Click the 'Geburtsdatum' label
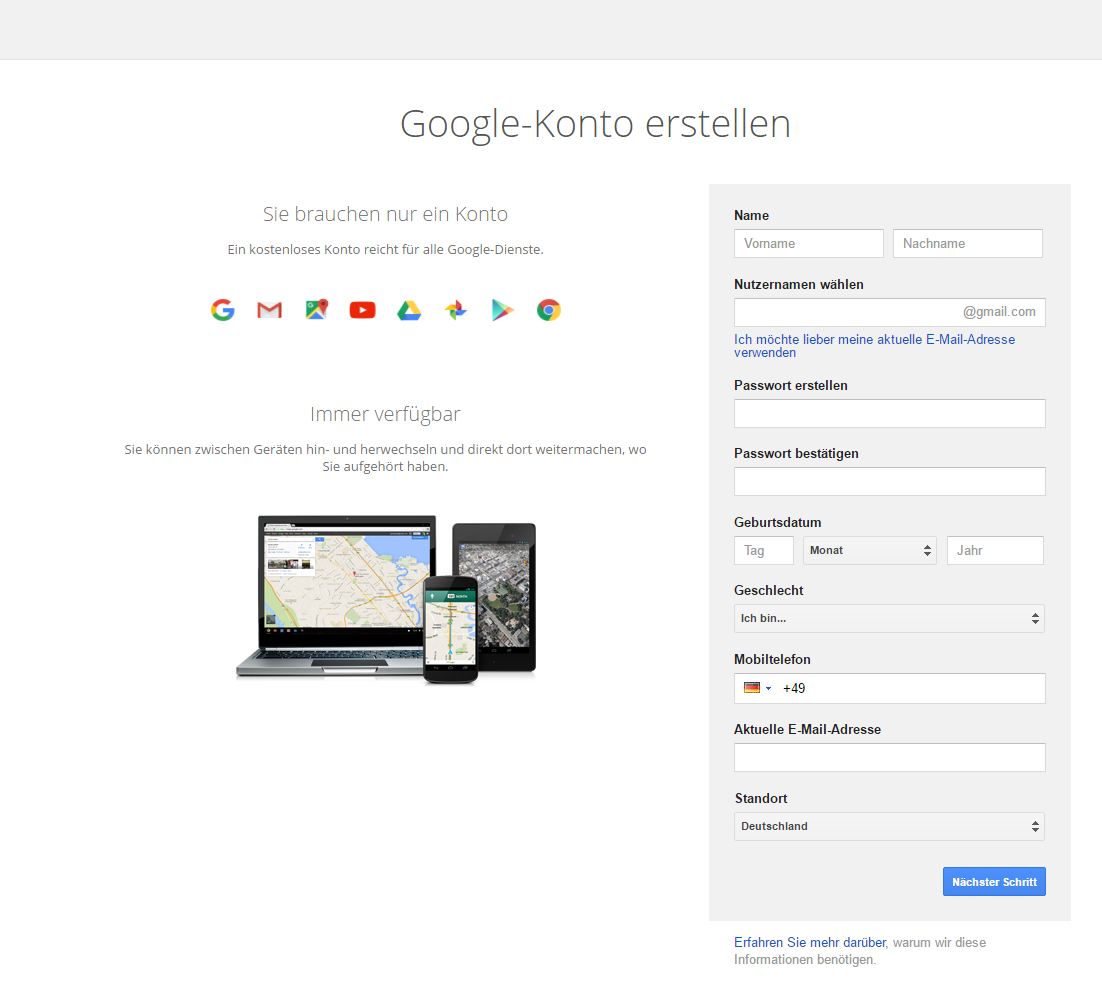Image resolution: width=1102 pixels, height=982 pixels. click(x=777, y=522)
